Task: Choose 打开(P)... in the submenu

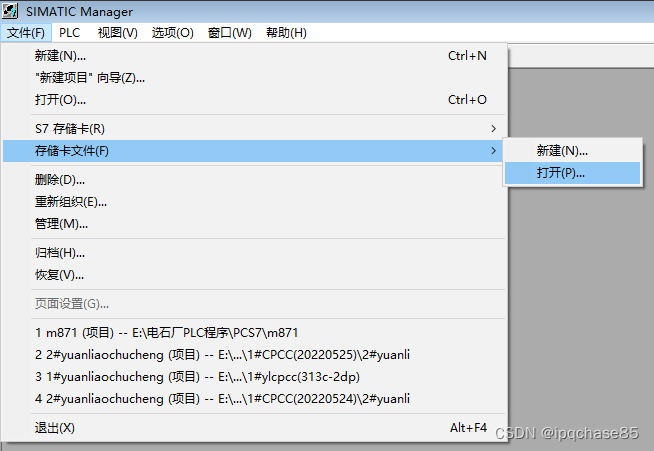Action: pyautogui.click(x=572, y=173)
